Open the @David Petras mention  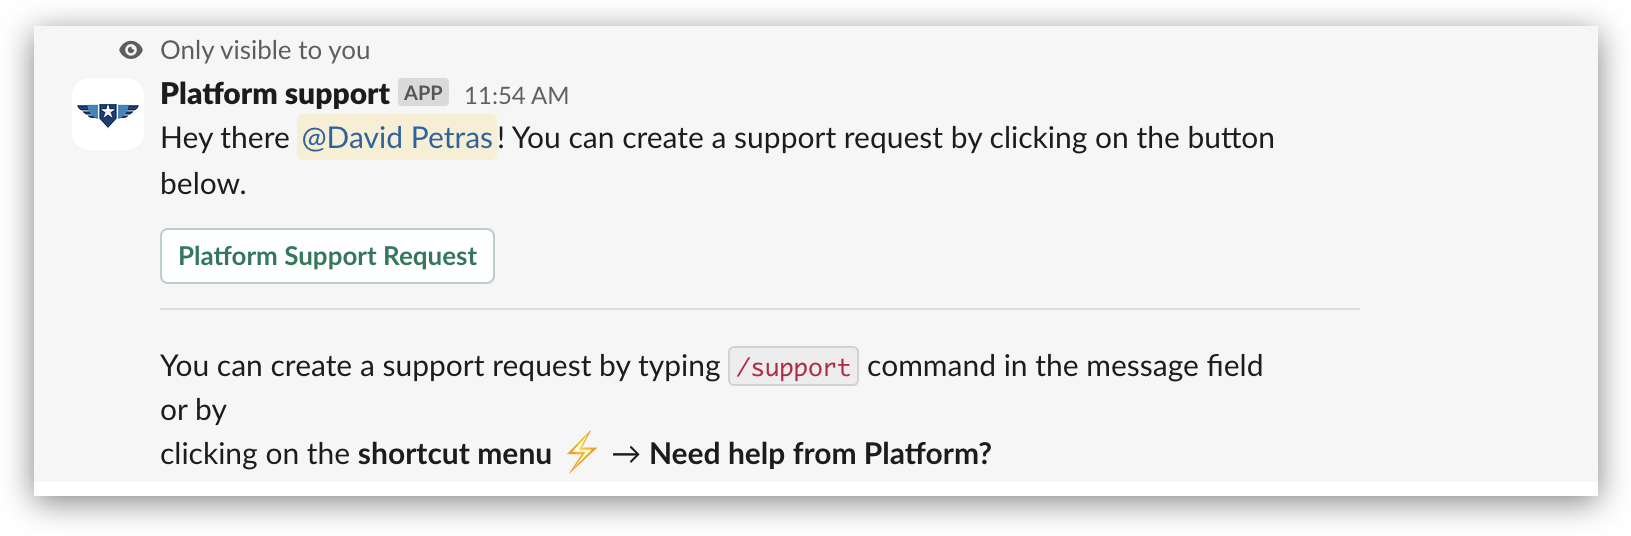coord(397,138)
